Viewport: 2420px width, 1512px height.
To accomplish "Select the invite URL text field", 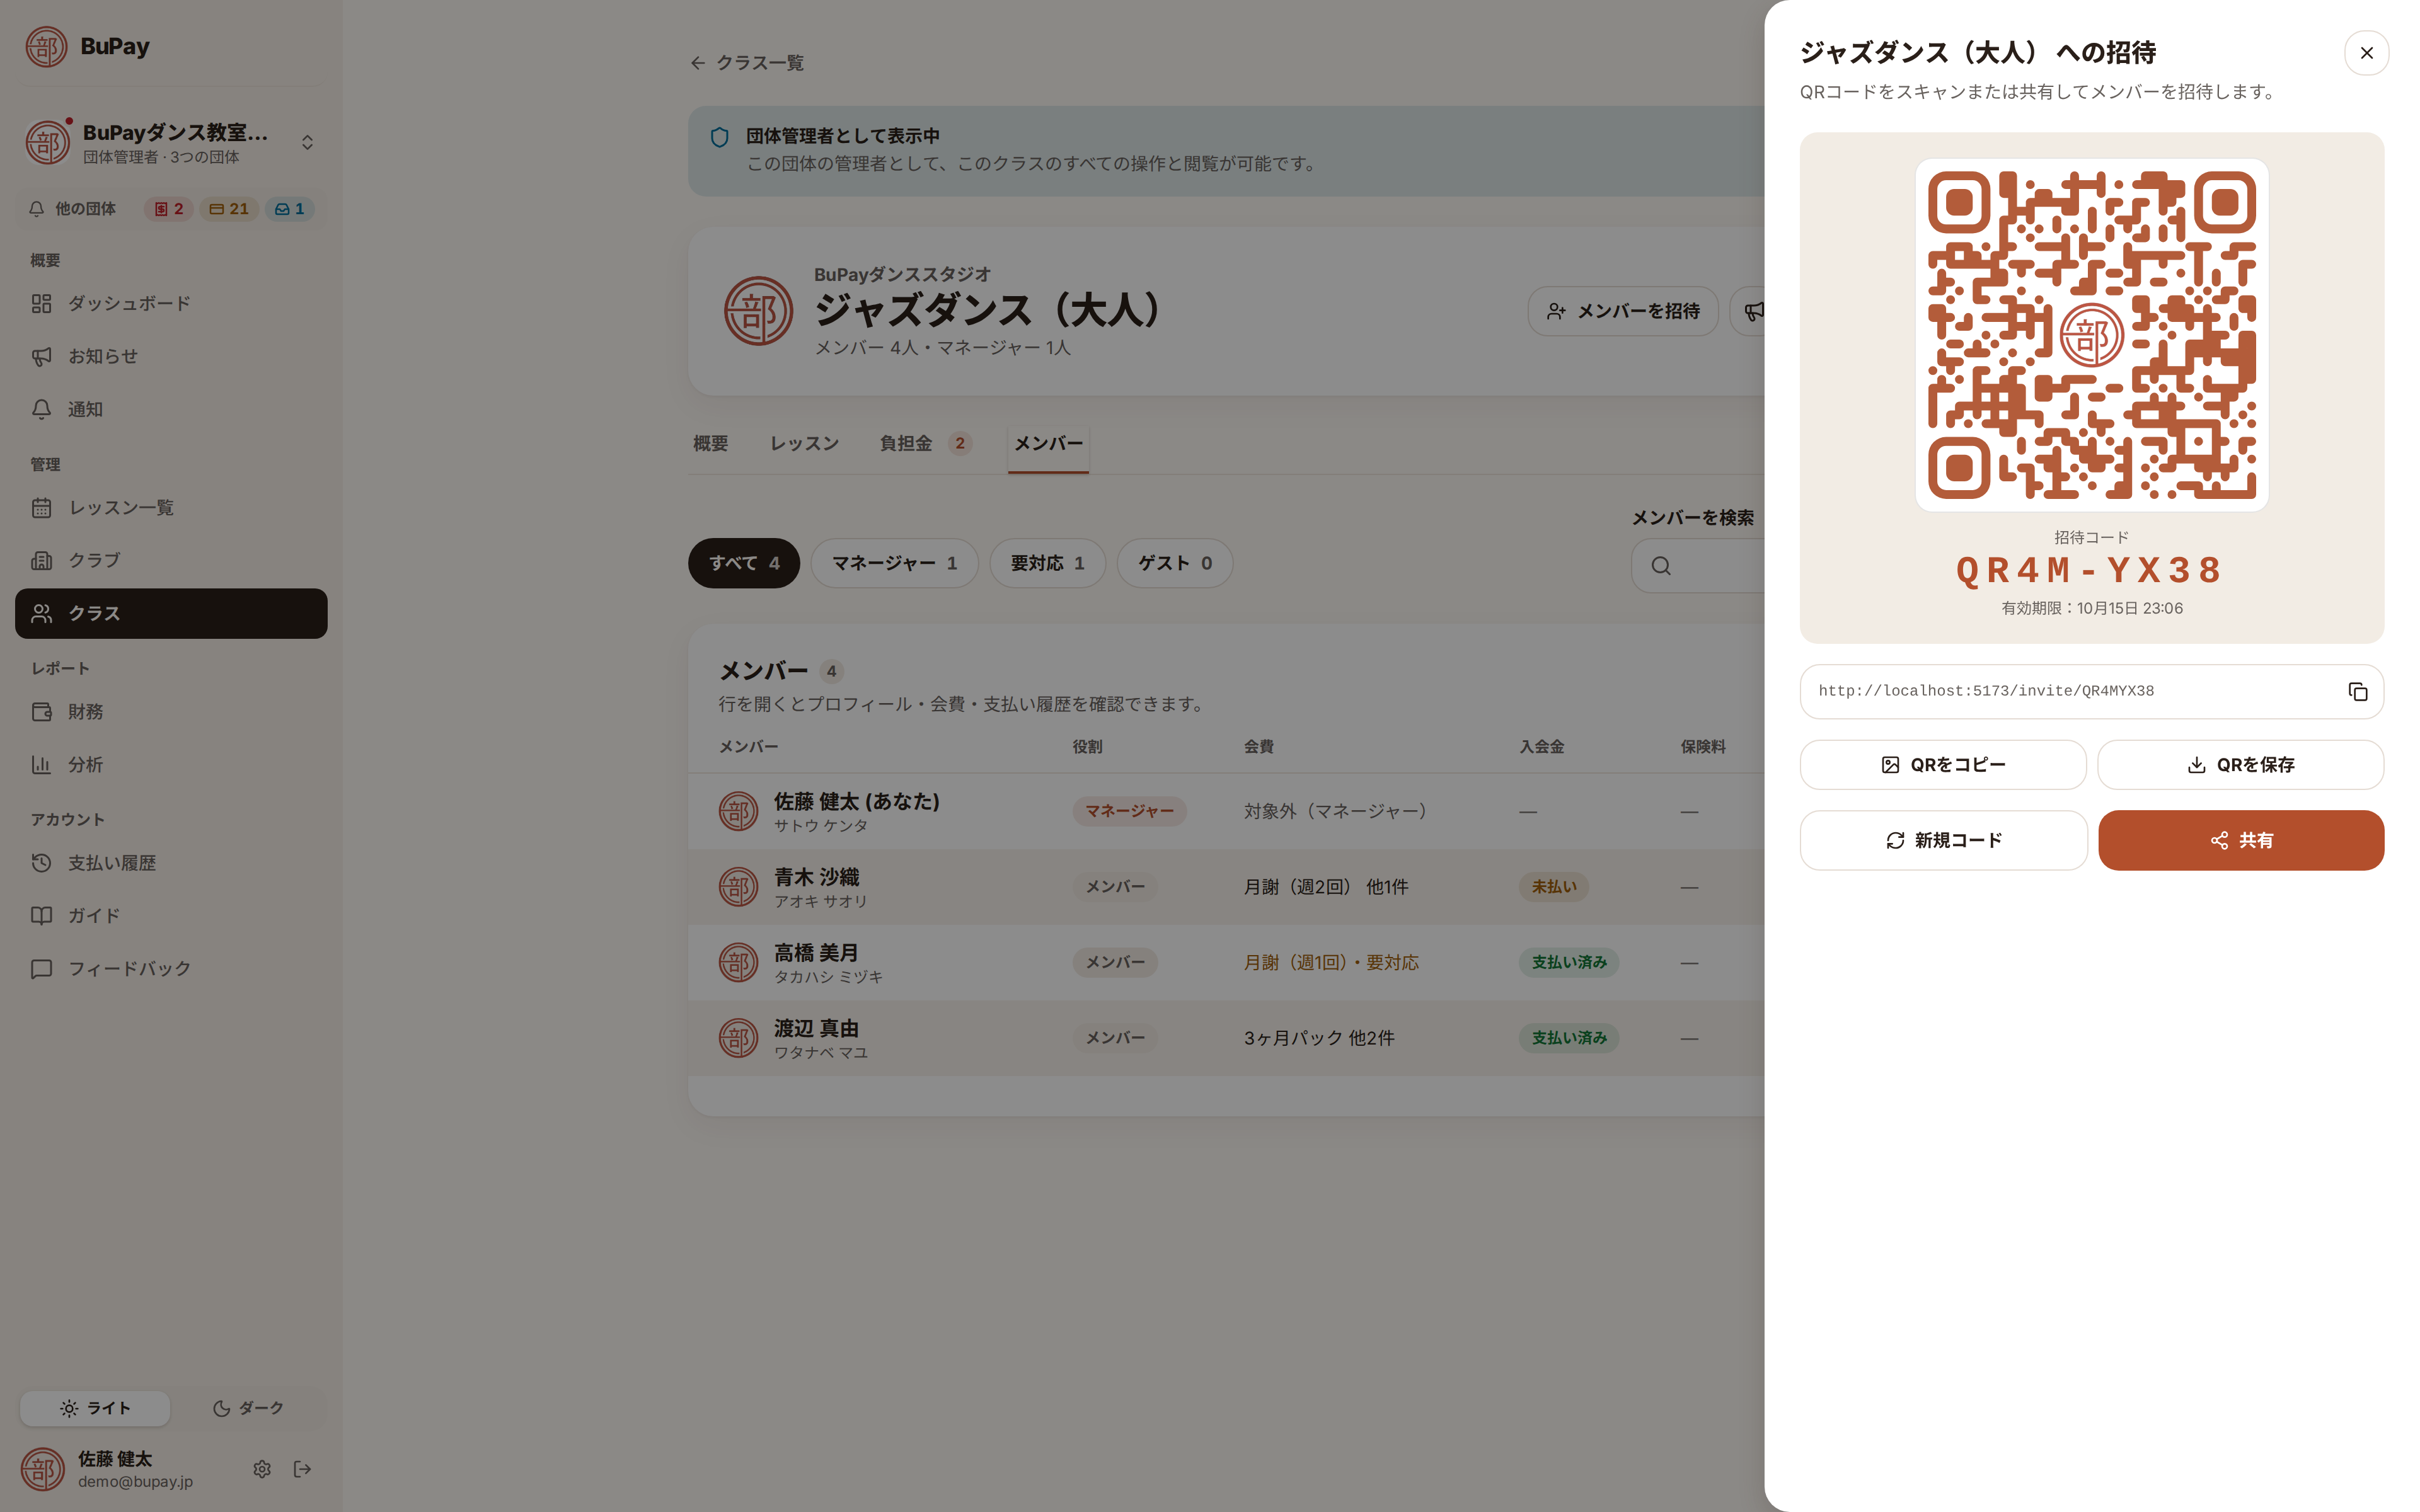I will click(x=2091, y=692).
